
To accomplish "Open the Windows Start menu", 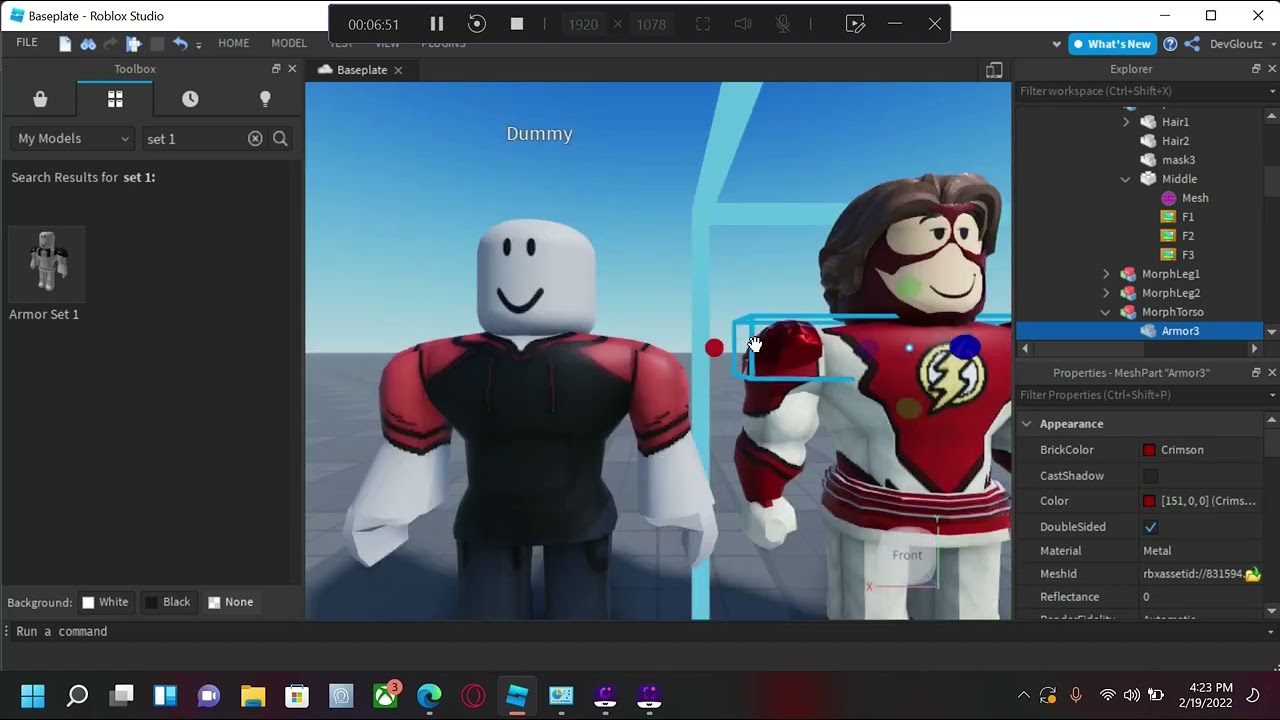I will coord(33,695).
